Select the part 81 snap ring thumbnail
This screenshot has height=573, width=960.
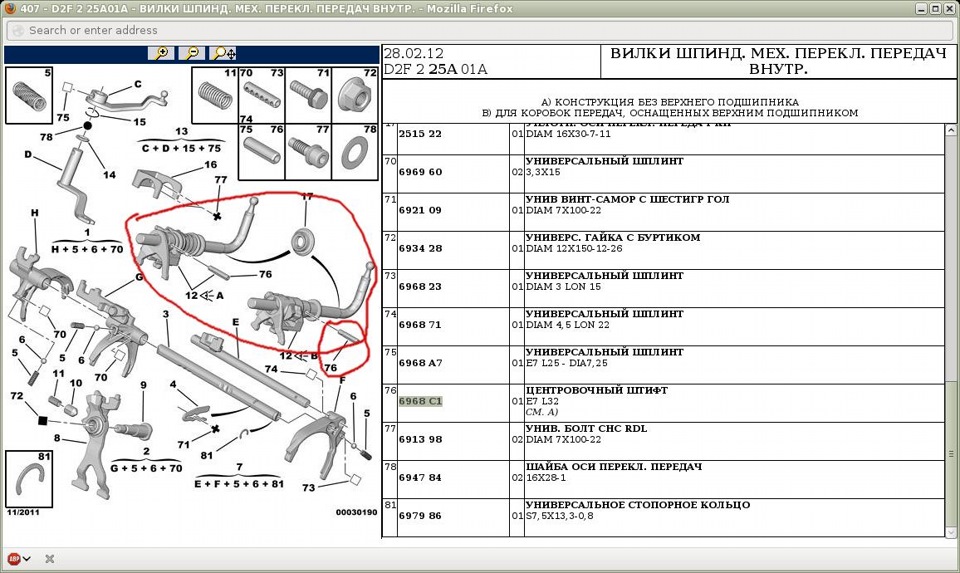tap(29, 479)
